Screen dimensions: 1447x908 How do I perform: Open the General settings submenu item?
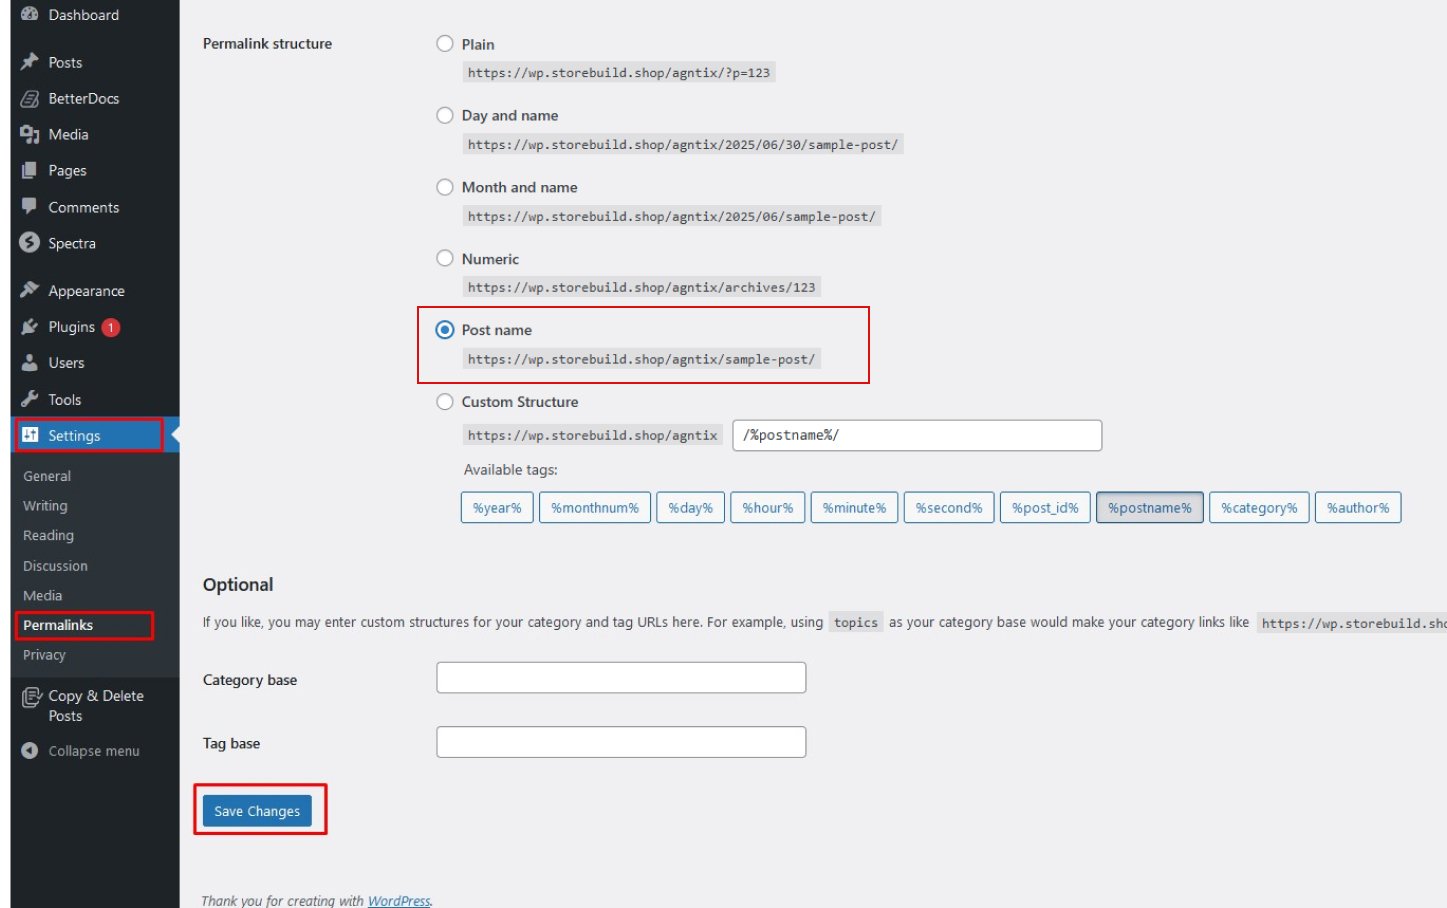click(47, 476)
